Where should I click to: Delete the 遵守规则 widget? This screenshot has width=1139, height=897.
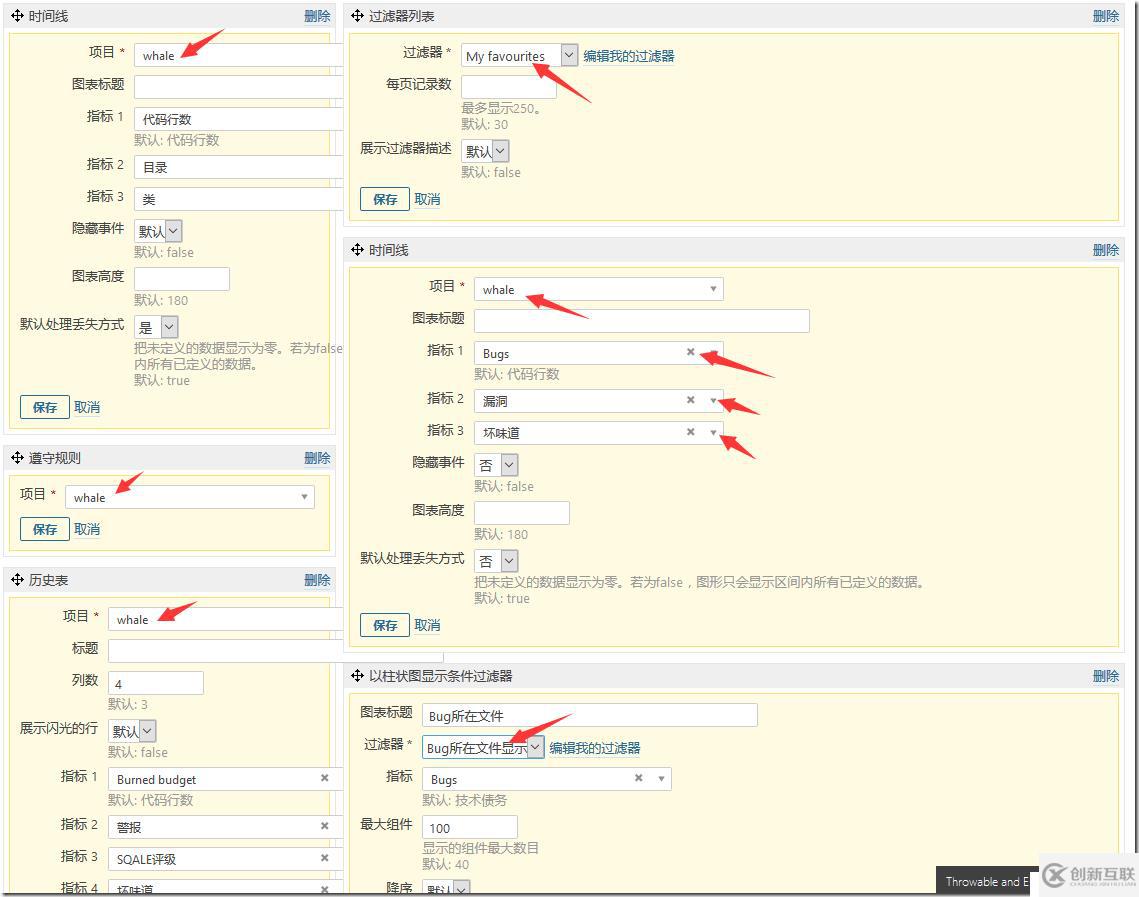(x=317, y=458)
